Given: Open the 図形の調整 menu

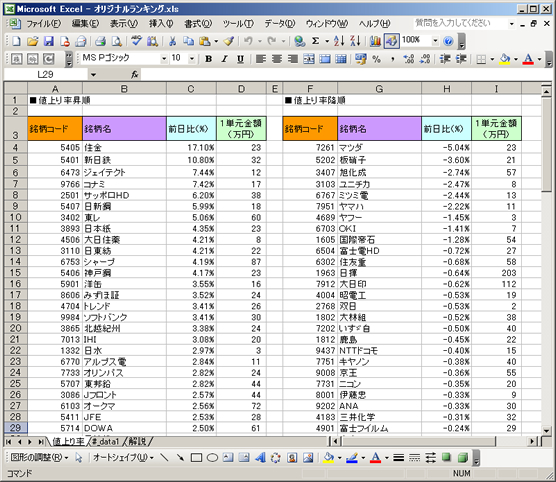Looking at the screenshot, I should (x=39, y=458).
